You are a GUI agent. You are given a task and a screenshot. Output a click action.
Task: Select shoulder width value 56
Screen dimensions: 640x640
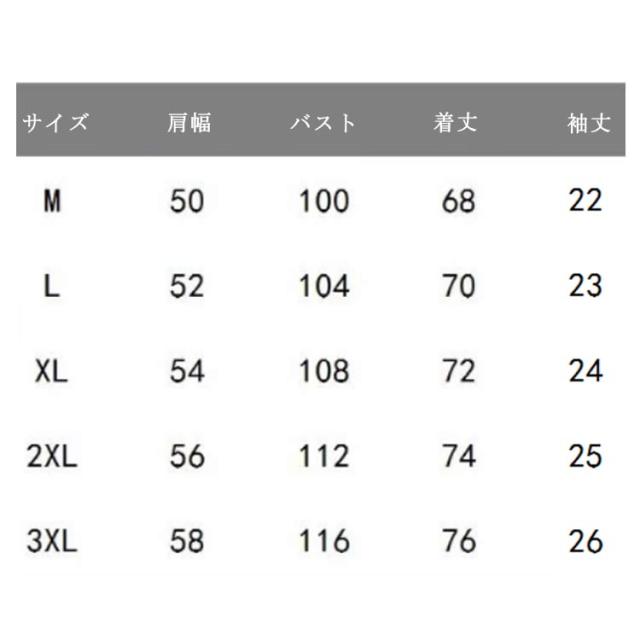187,457
